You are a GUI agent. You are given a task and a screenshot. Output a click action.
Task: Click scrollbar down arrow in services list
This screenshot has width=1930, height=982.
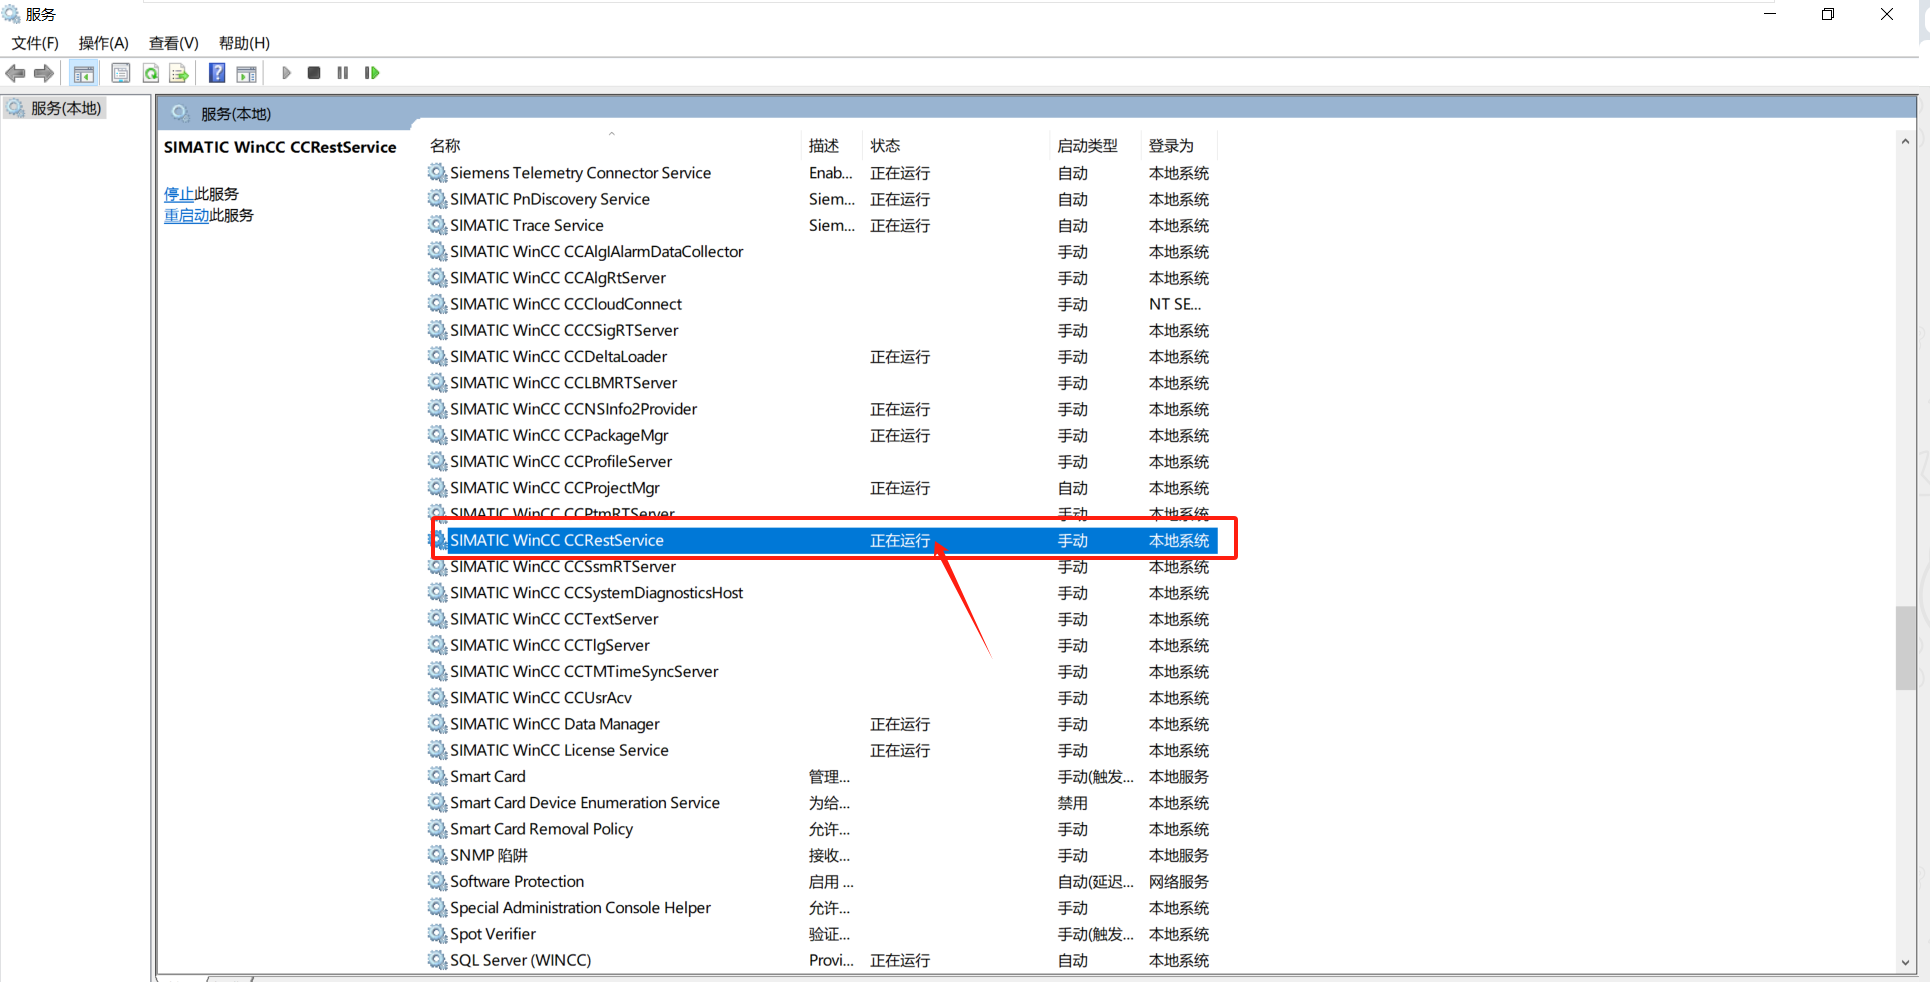(x=1905, y=963)
